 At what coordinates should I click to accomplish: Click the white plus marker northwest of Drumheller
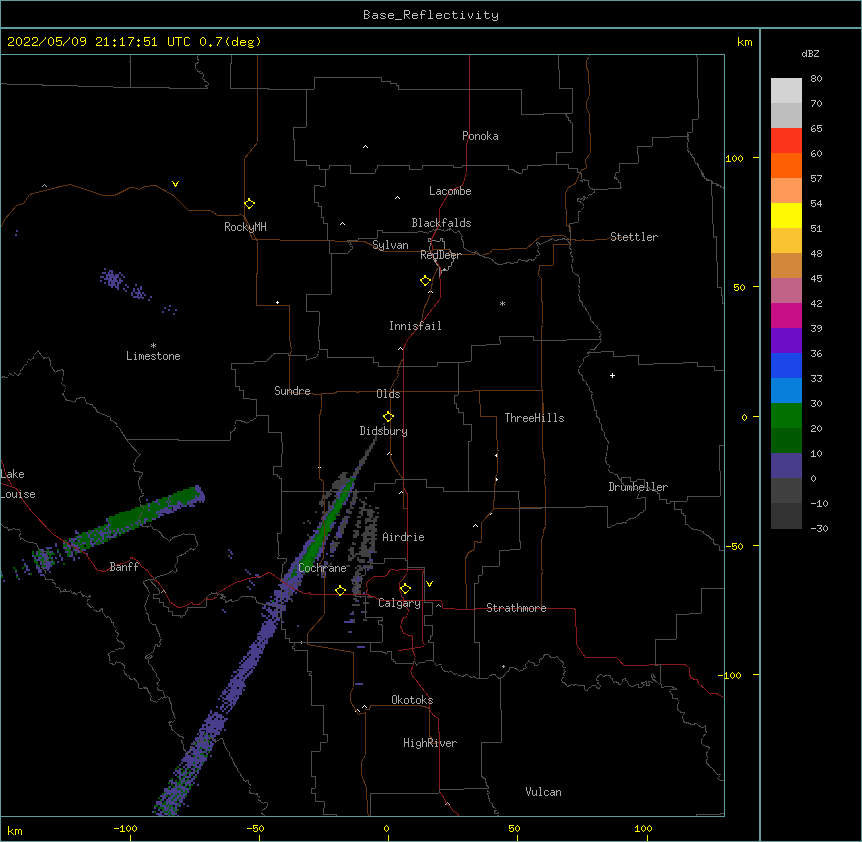(x=612, y=375)
